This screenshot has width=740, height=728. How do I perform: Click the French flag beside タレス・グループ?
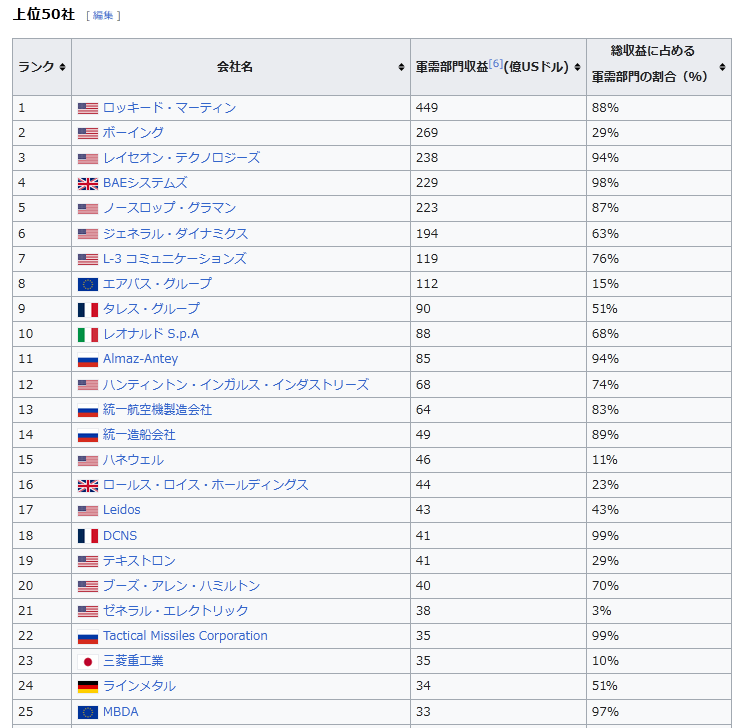pos(88,309)
